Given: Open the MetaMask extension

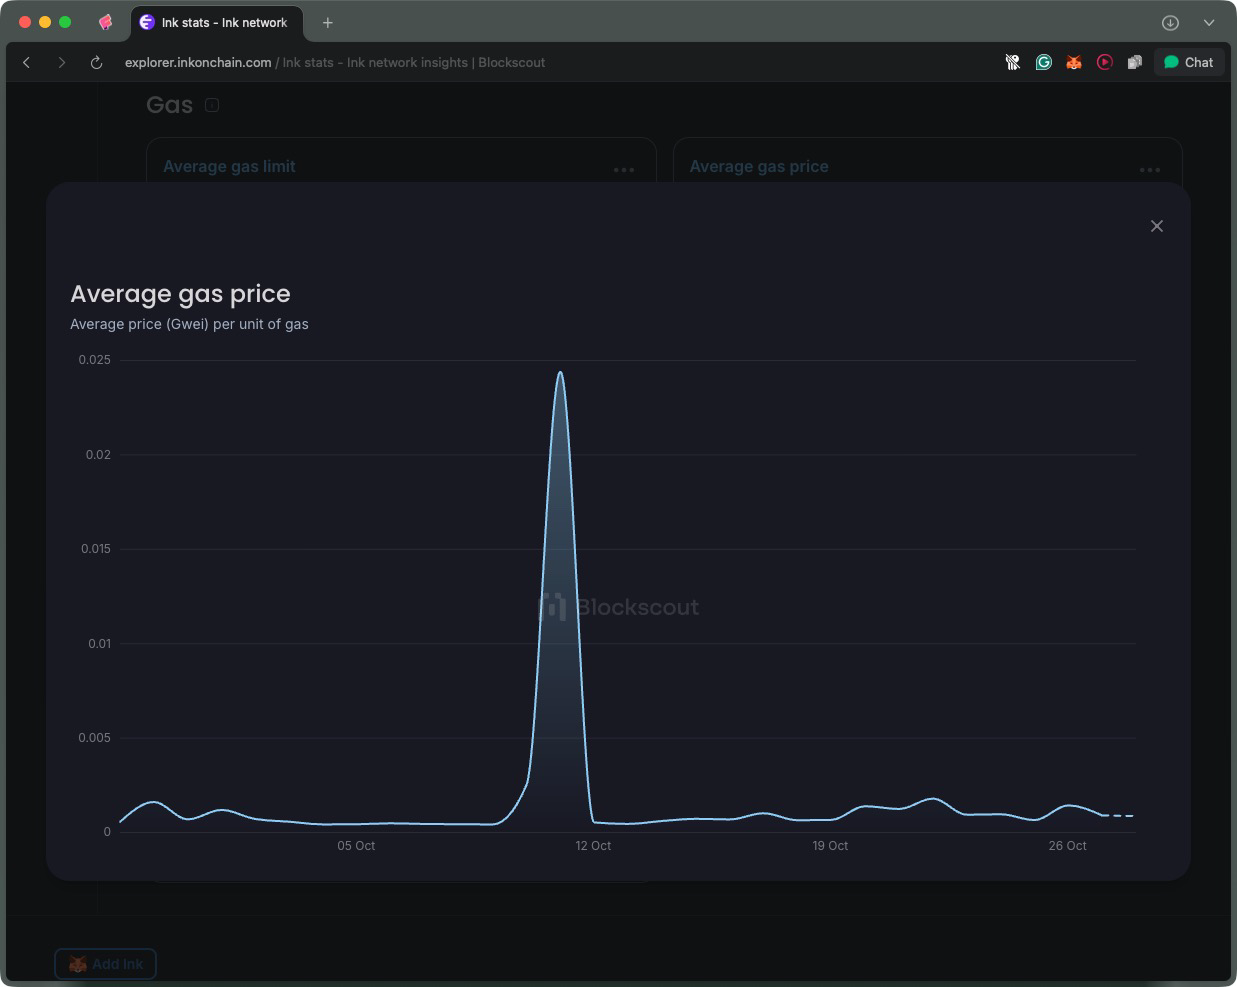Looking at the screenshot, I should (1074, 62).
